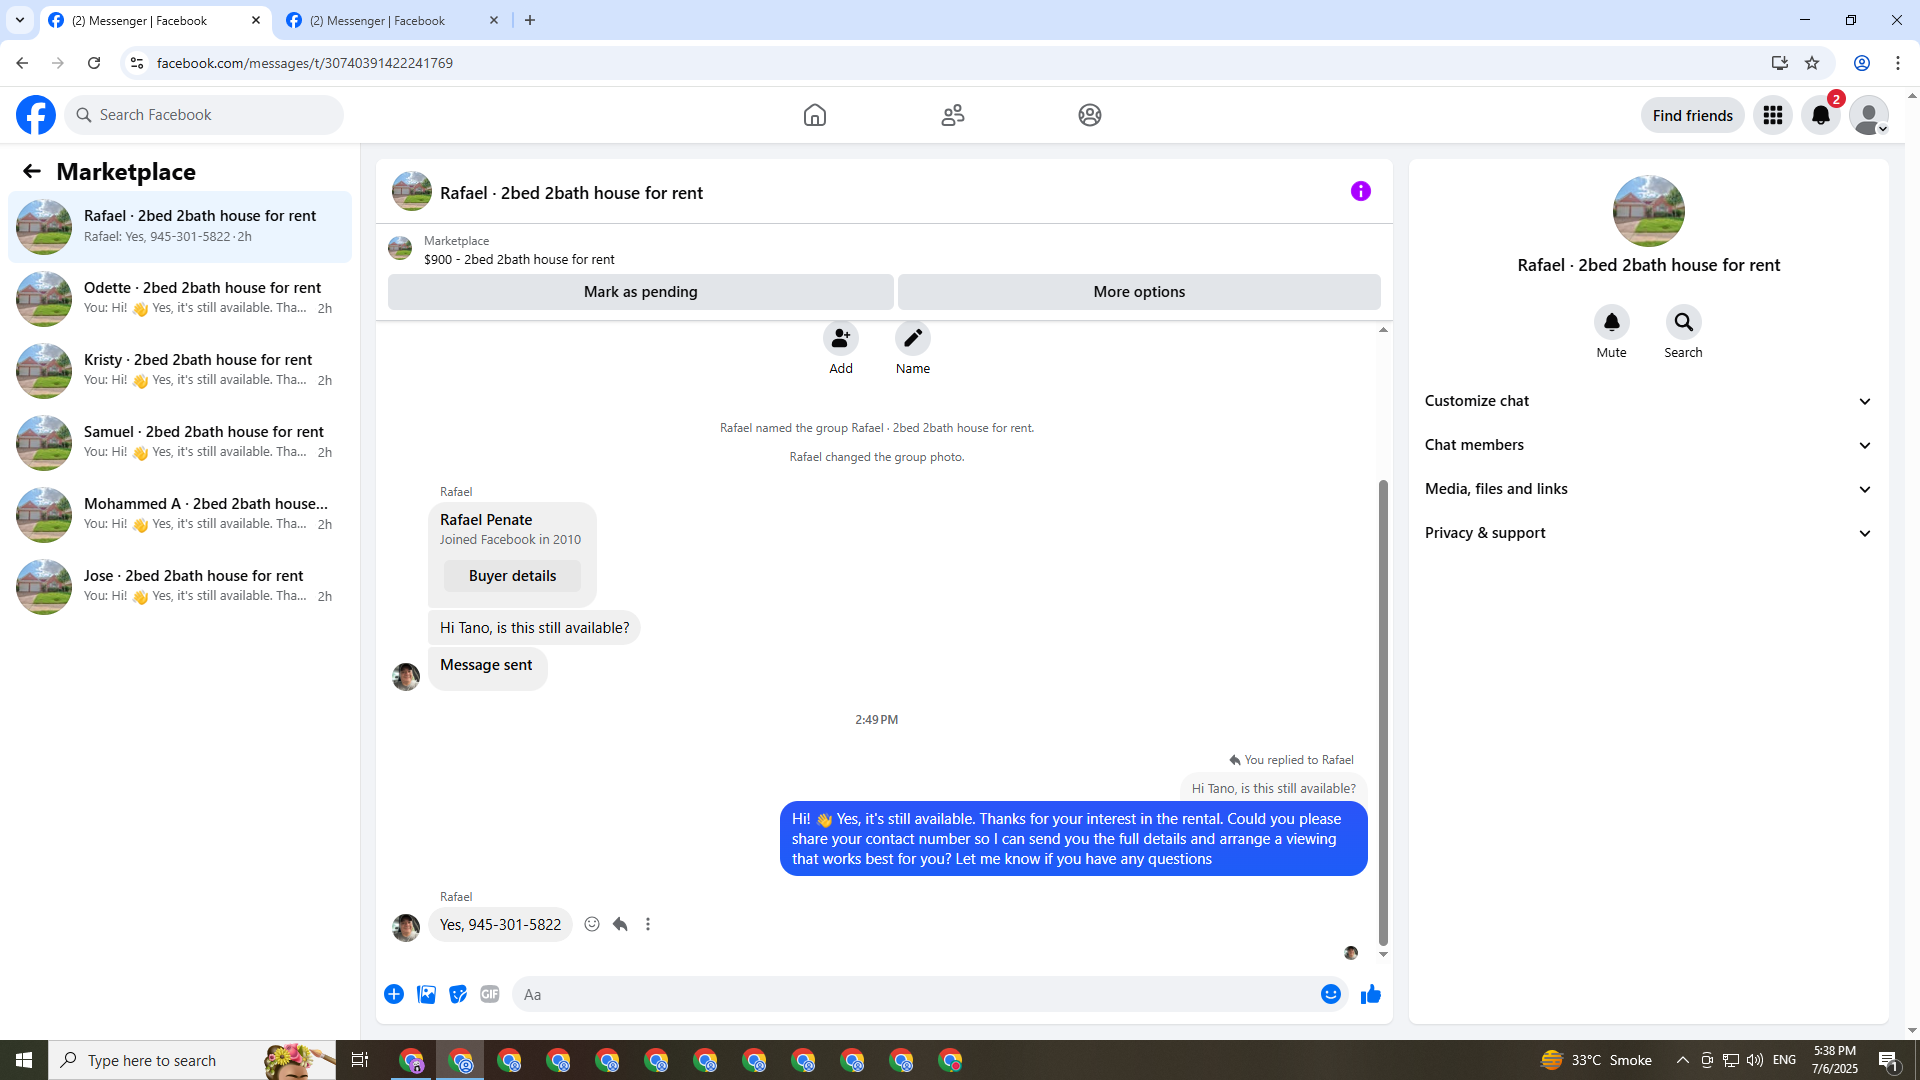Open the group photo thumbnail in right panel
This screenshot has height=1080, width=1920.
click(x=1649, y=212)
